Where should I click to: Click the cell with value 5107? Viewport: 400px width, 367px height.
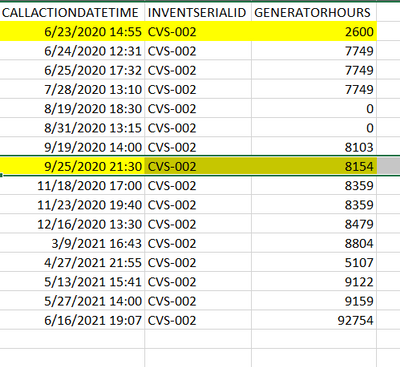click(x=314, y=263)
